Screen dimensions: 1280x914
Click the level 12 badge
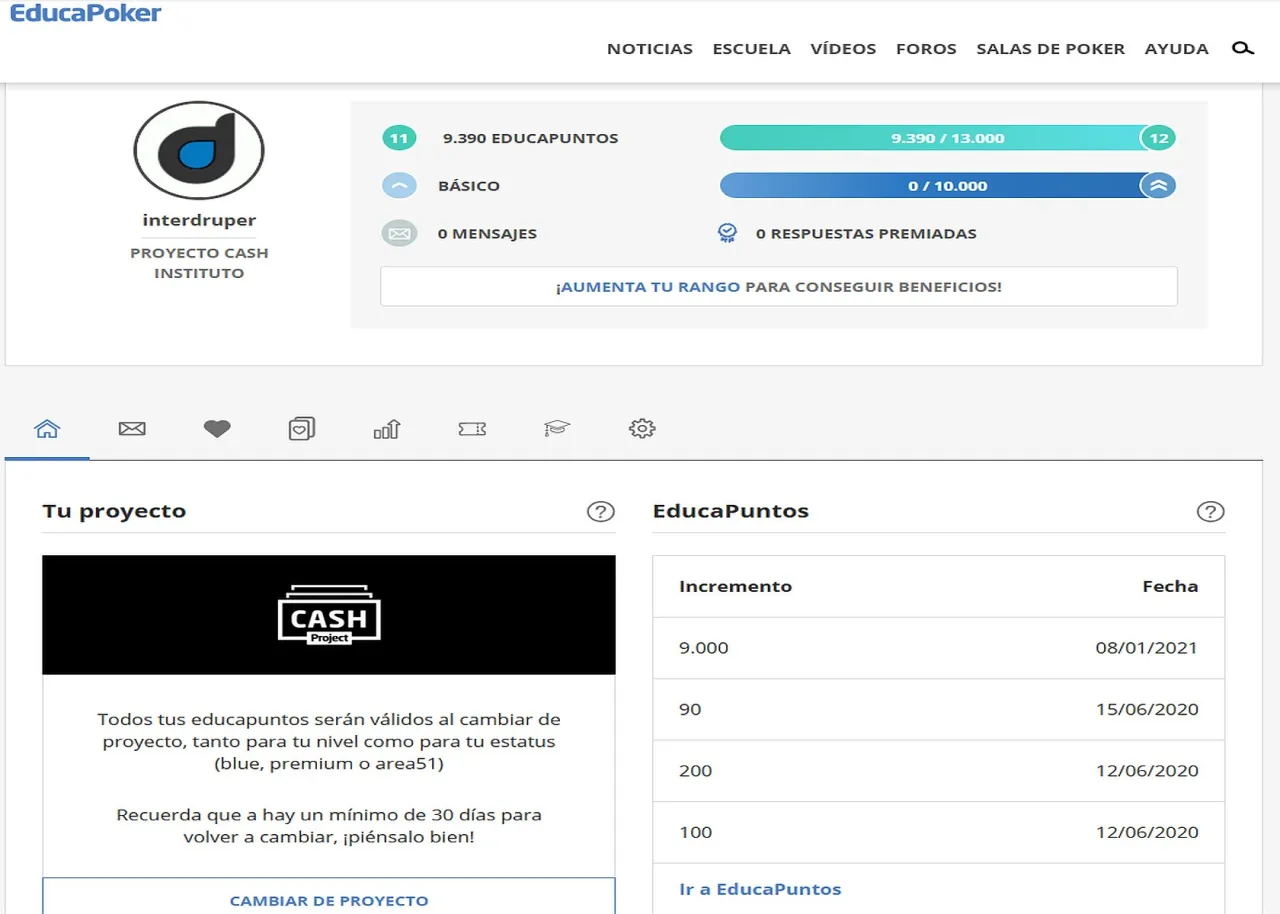pyautogui.click(x=1158, y=138)
